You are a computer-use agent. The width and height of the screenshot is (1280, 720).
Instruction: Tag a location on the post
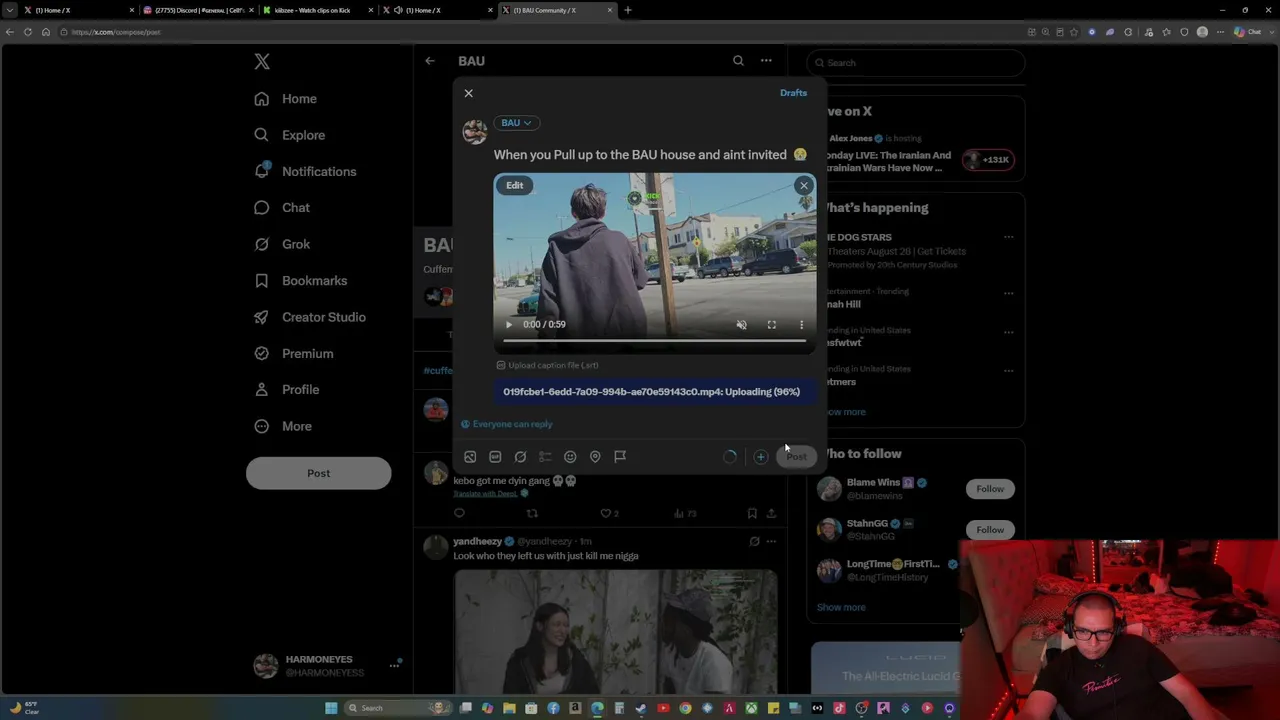(x=595, y=457)
